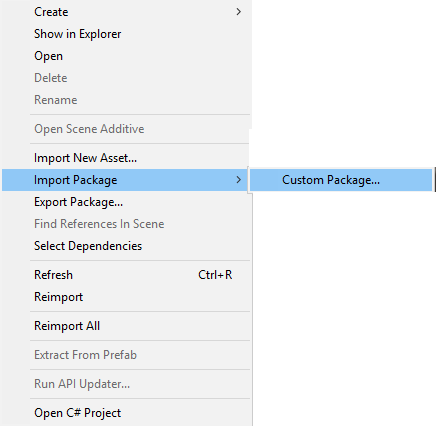Select Open Scene Additive
Viewport: 436px width, 426px height.
coord(126,129)
